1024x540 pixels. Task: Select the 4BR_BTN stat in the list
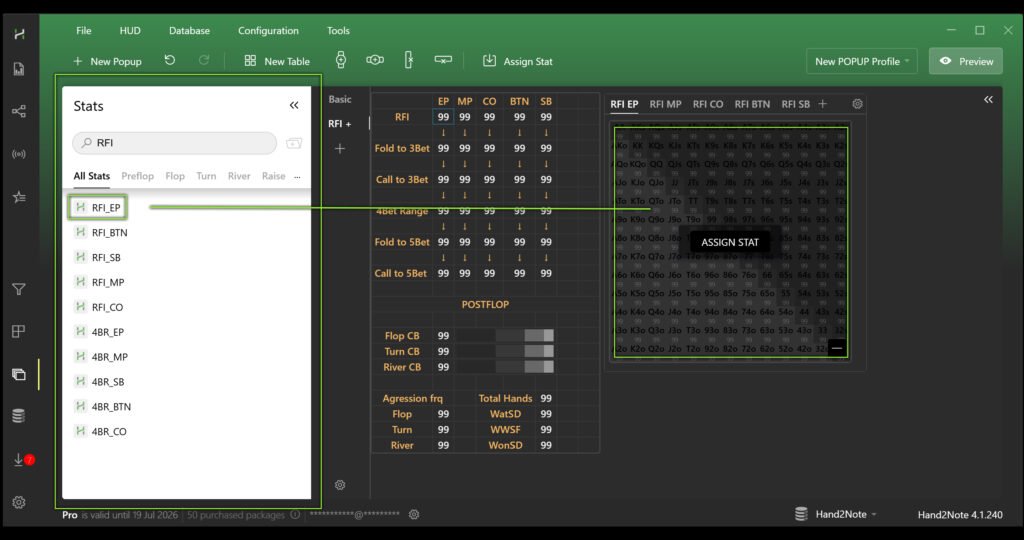point(110,407)
